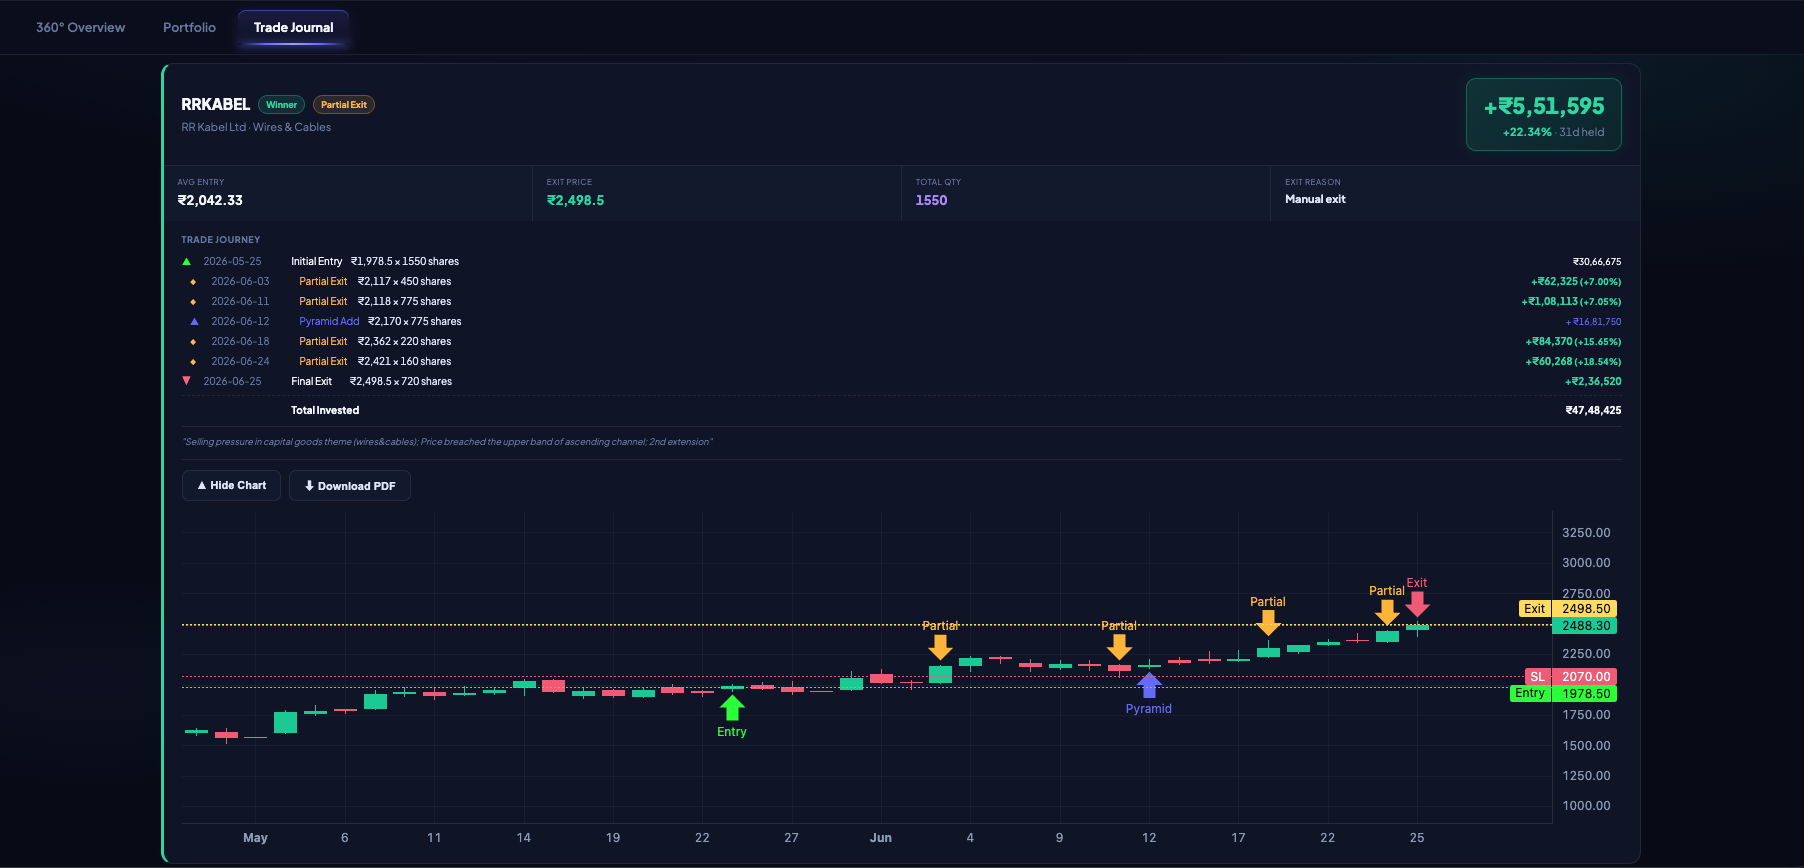This screenshot has height=868, width=1804.
Task: Click the ₹30,66,675 initial entry amount
Action: tap(1596, 261)
